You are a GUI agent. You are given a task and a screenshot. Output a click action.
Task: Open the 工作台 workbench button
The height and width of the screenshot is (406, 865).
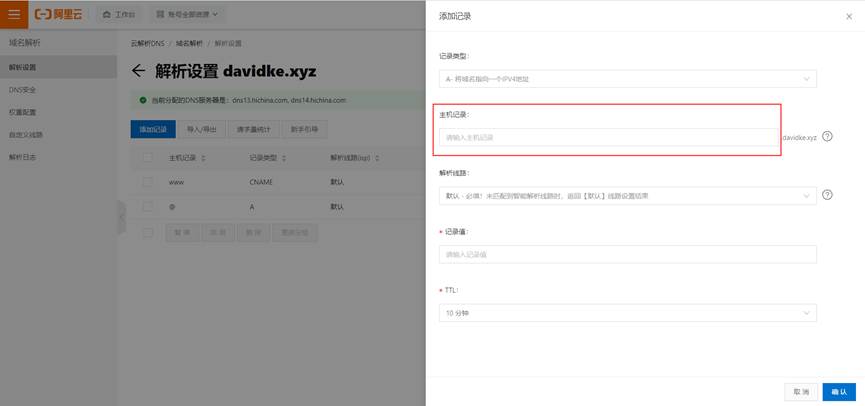point(119,15)
